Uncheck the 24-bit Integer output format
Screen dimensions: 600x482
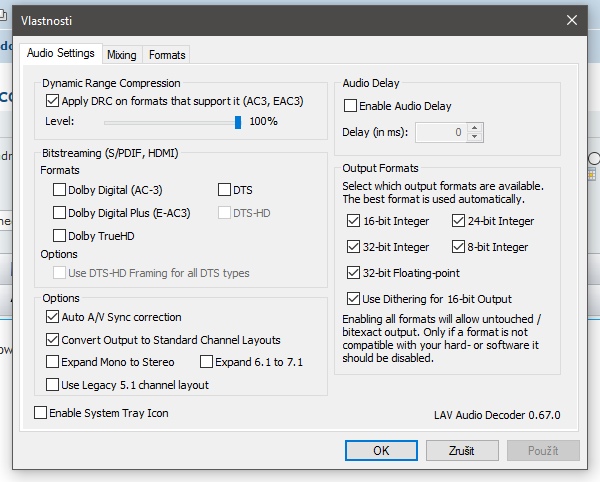(x=459, y=221)
